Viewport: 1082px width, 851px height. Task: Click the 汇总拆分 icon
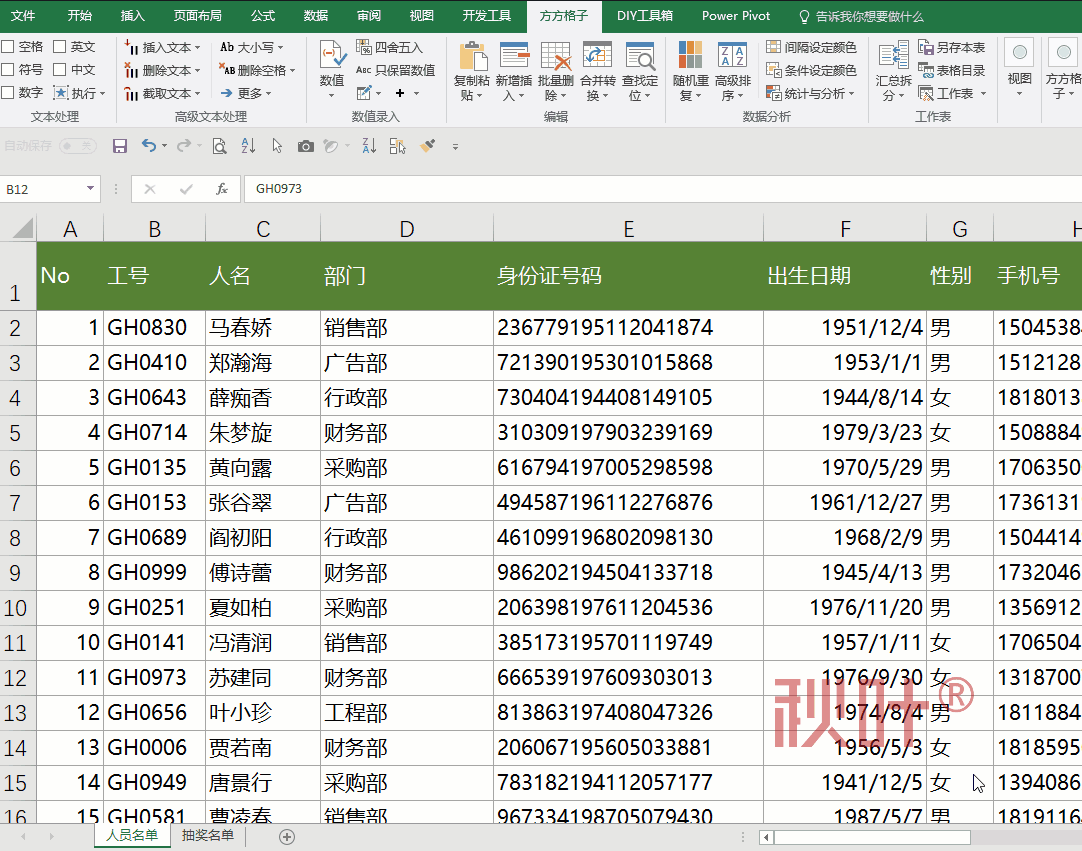pos(893,56)
